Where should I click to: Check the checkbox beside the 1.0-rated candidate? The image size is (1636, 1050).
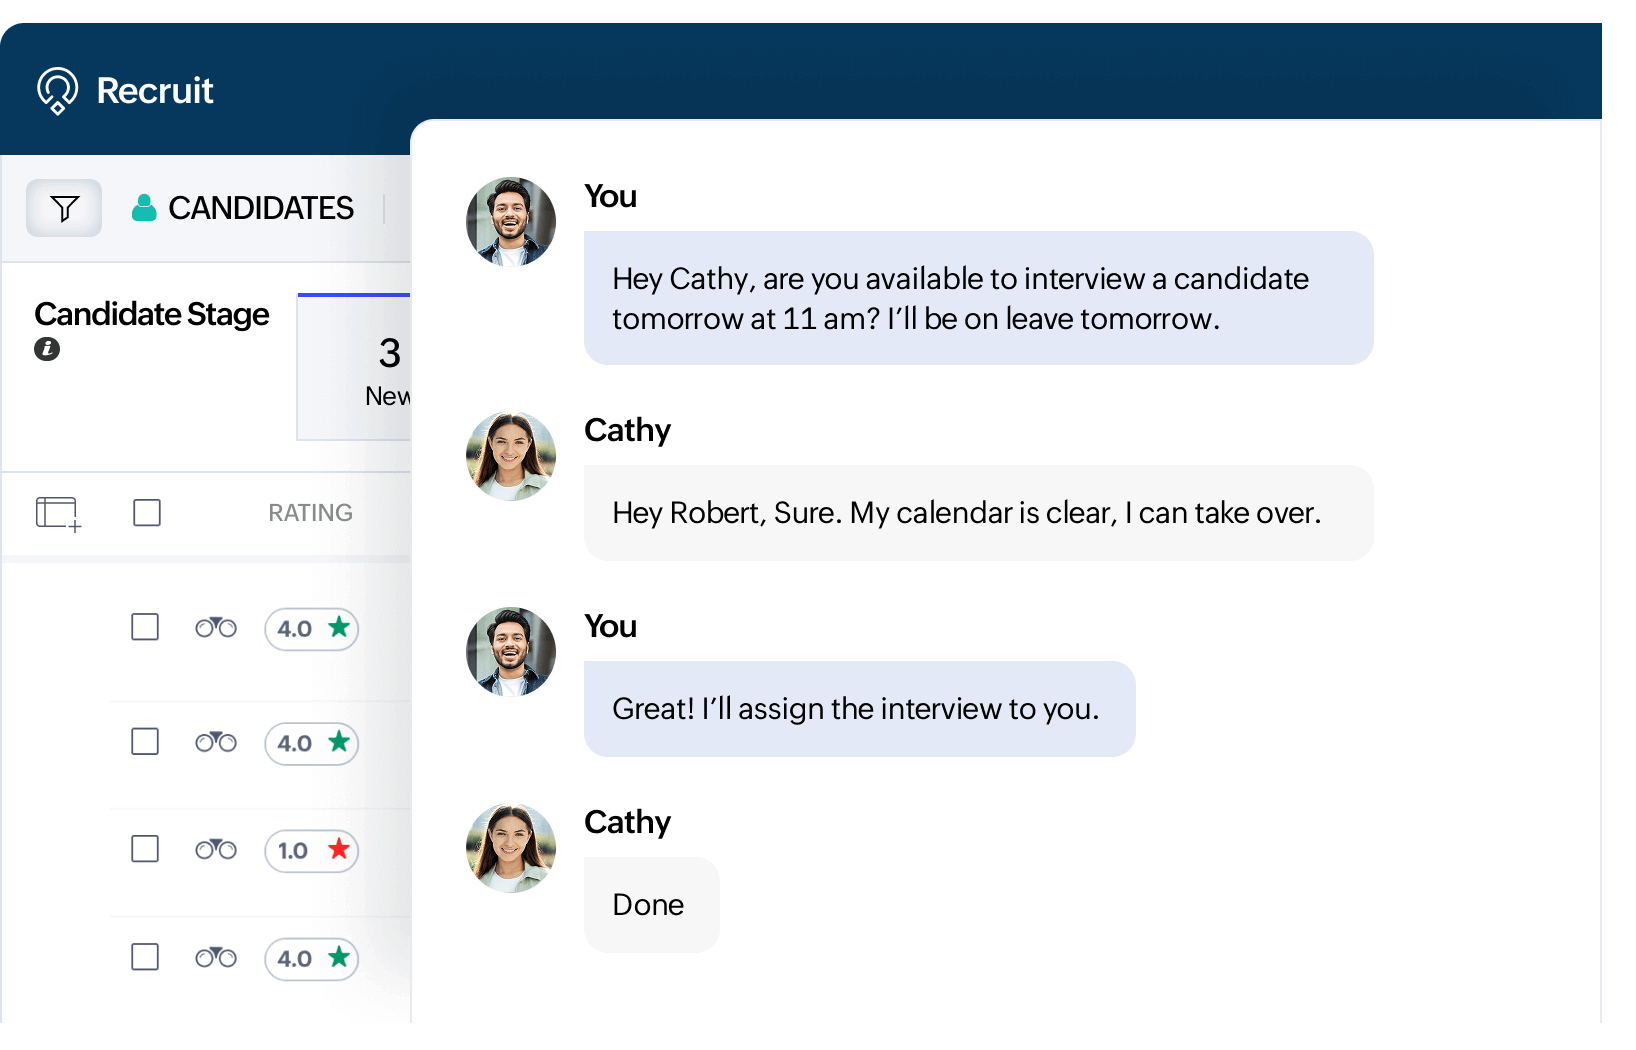[144, 848]
